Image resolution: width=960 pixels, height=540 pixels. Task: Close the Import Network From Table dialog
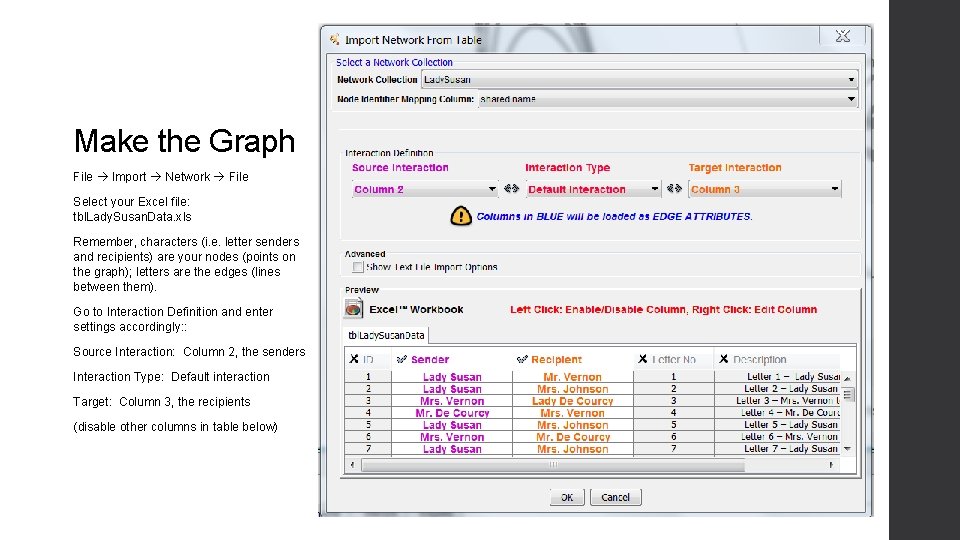coord(842,36)
